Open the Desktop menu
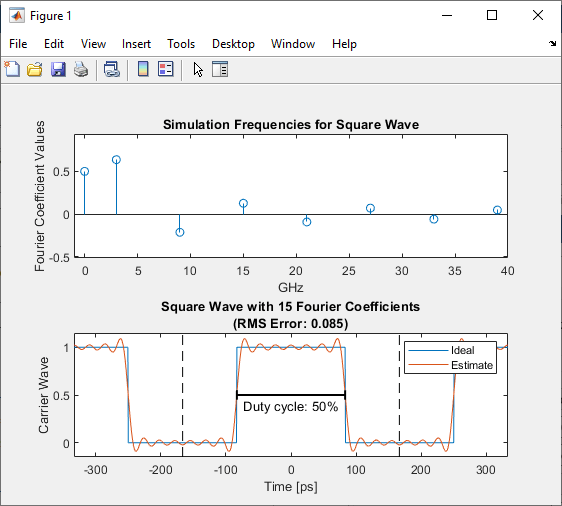The height and width of the screenshot is (506, 562). (233, 44)
